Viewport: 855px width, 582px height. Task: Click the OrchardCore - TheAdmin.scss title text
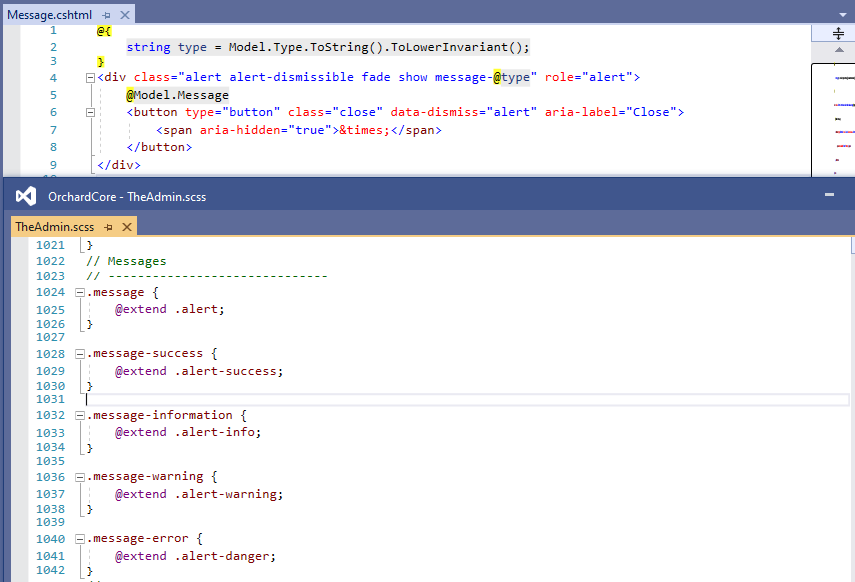click(127, 197)
